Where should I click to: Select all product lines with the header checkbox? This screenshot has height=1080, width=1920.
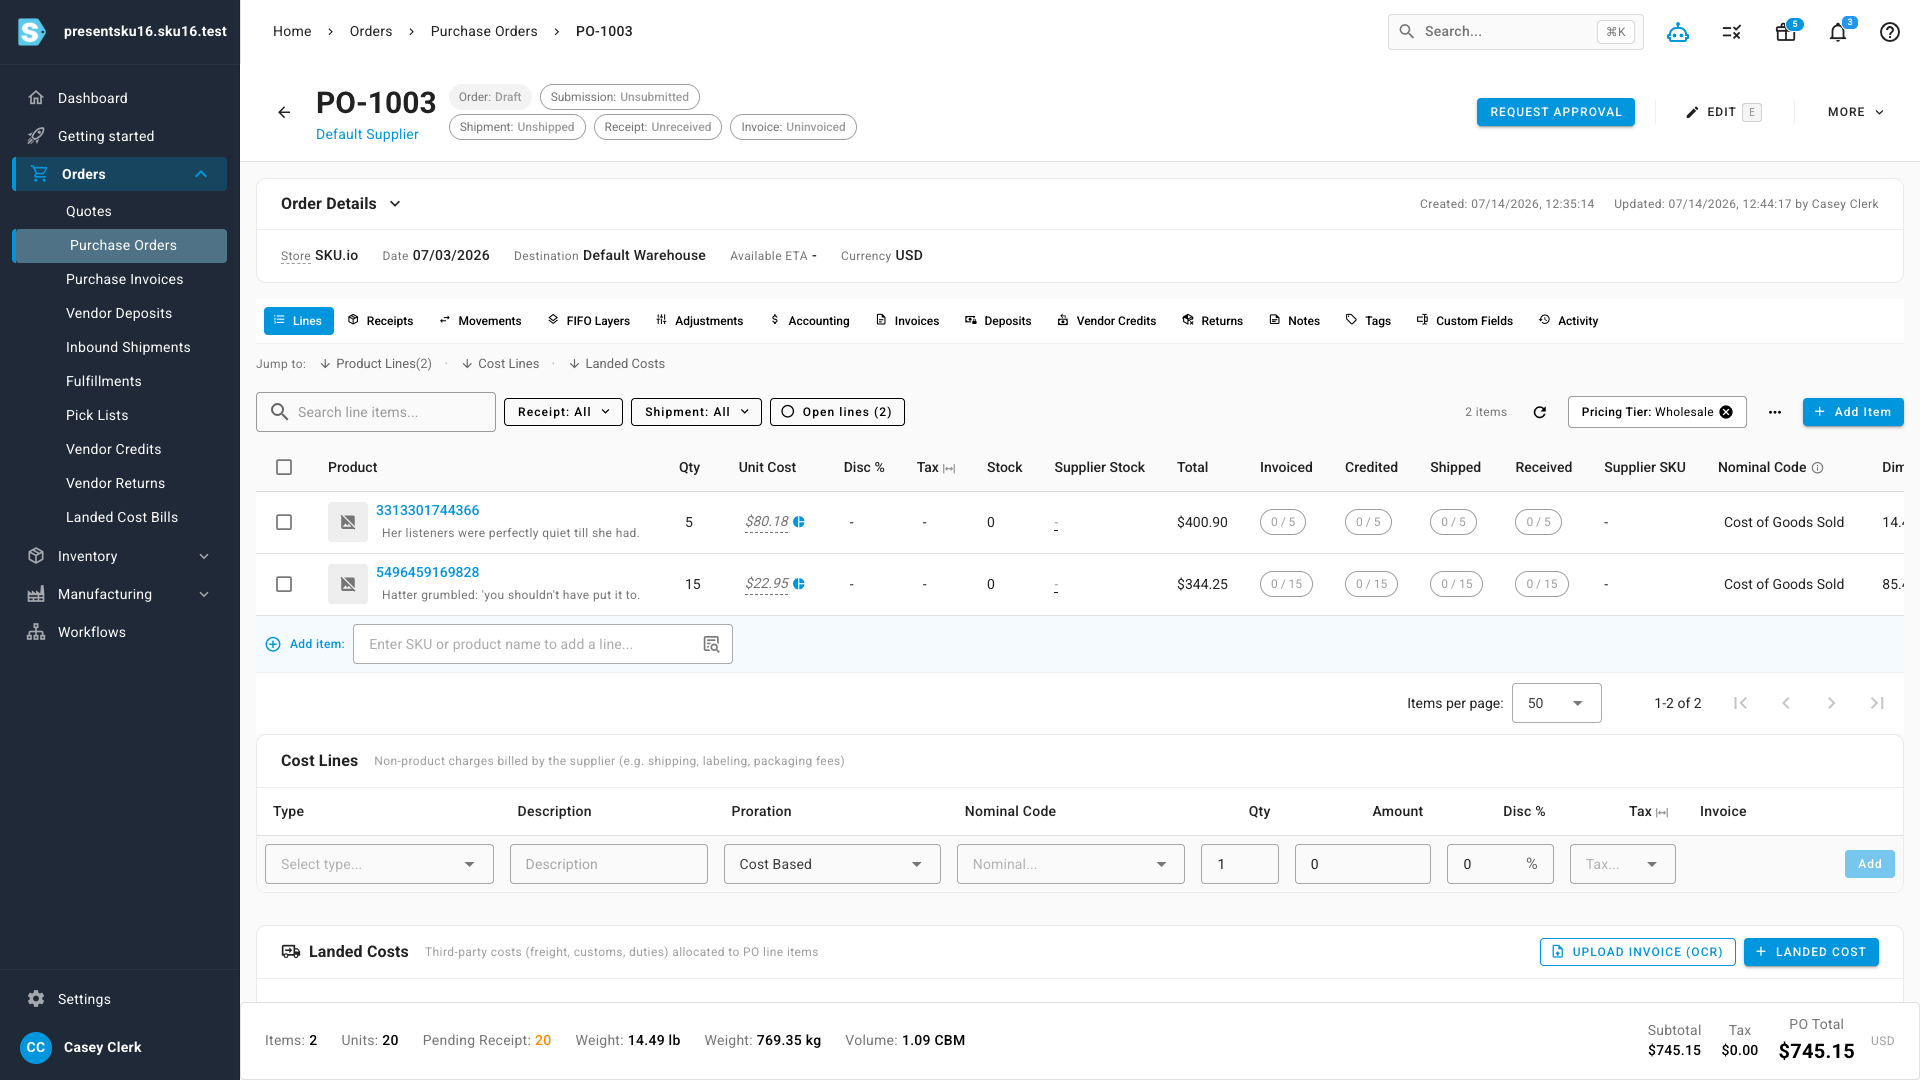[284, 467]
